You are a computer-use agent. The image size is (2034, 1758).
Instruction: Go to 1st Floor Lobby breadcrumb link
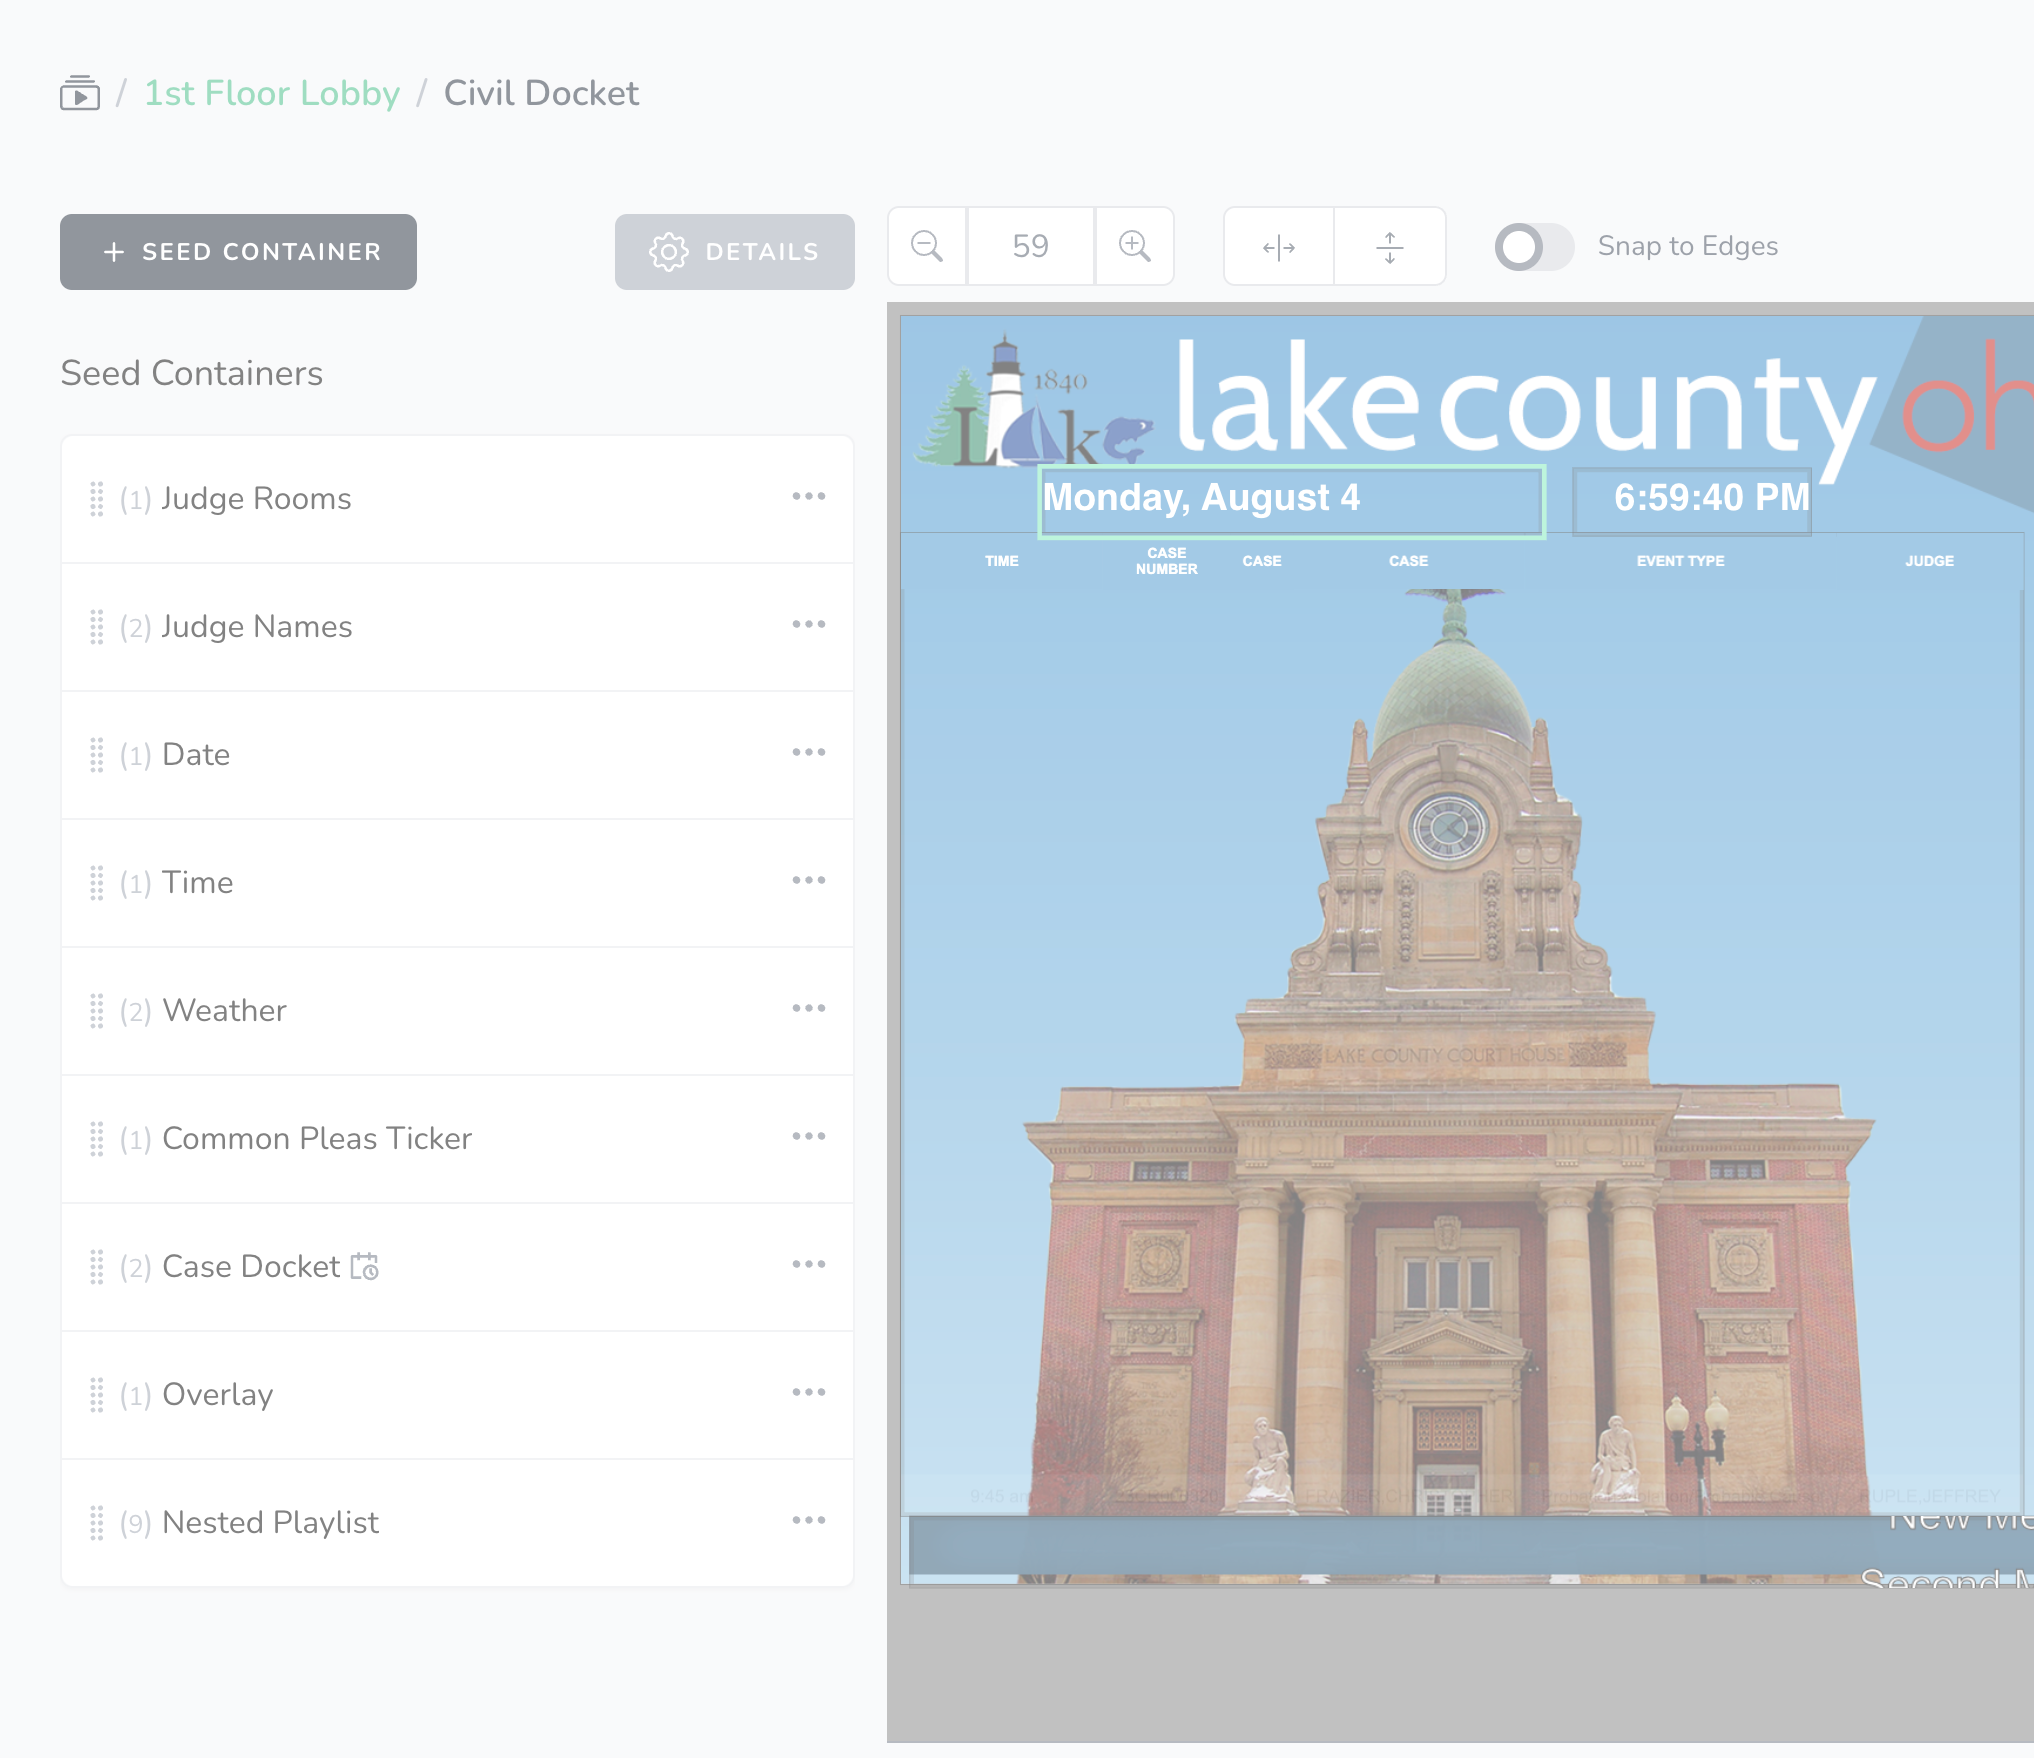(272, 93)
